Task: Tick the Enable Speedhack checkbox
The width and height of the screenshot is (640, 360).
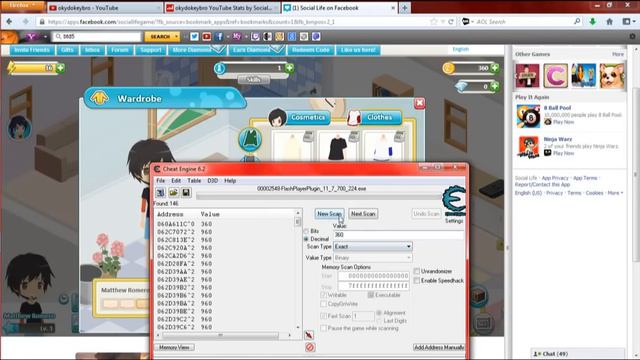Action: coord(417,280)
